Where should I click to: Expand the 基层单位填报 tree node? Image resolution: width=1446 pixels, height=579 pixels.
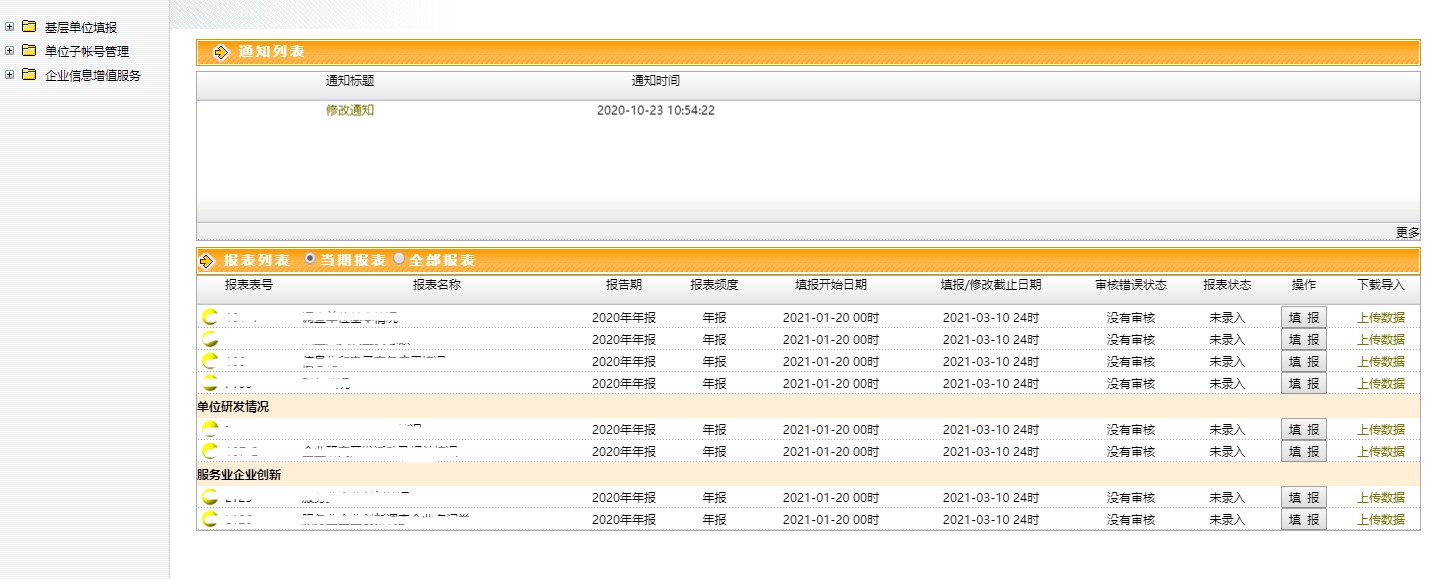[10, 27]
